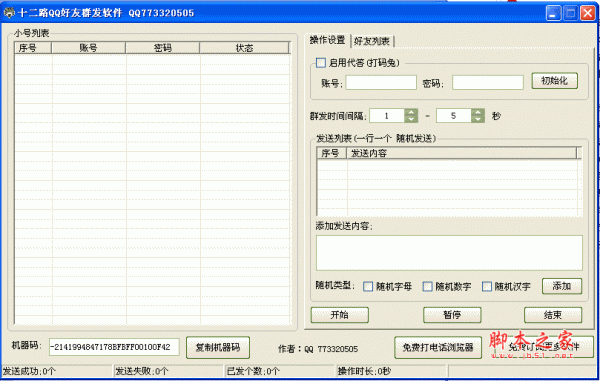
Task: Toggle the 随机数字 checkbox
Action: pyautogui.click(x=427, y=287)
